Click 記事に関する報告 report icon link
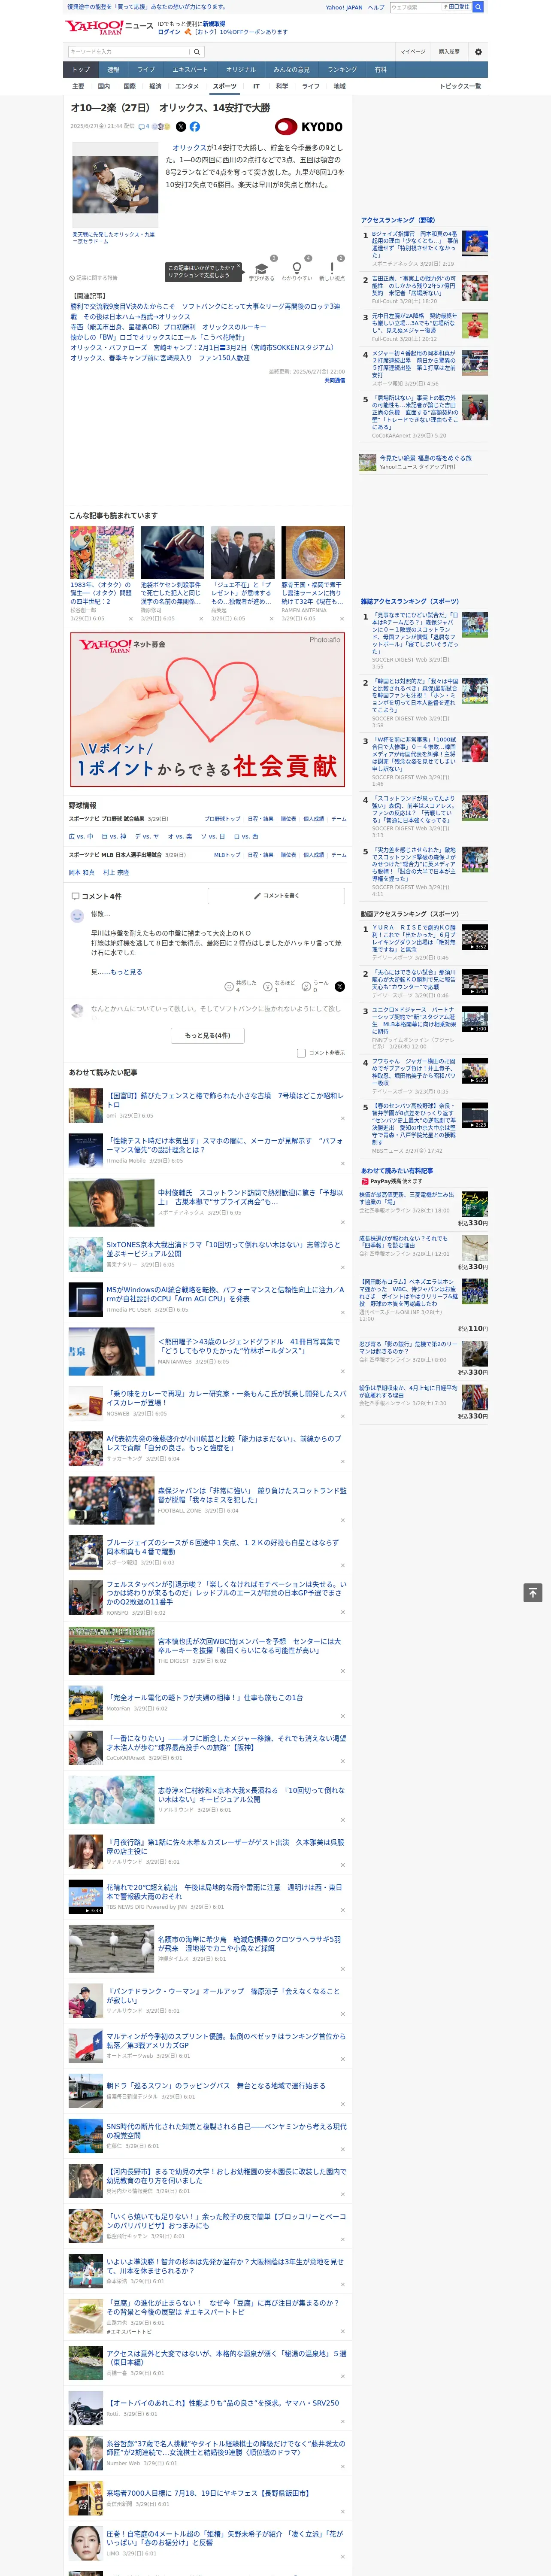The width and height of the screenshot is (551, 2576). (94, 278)
